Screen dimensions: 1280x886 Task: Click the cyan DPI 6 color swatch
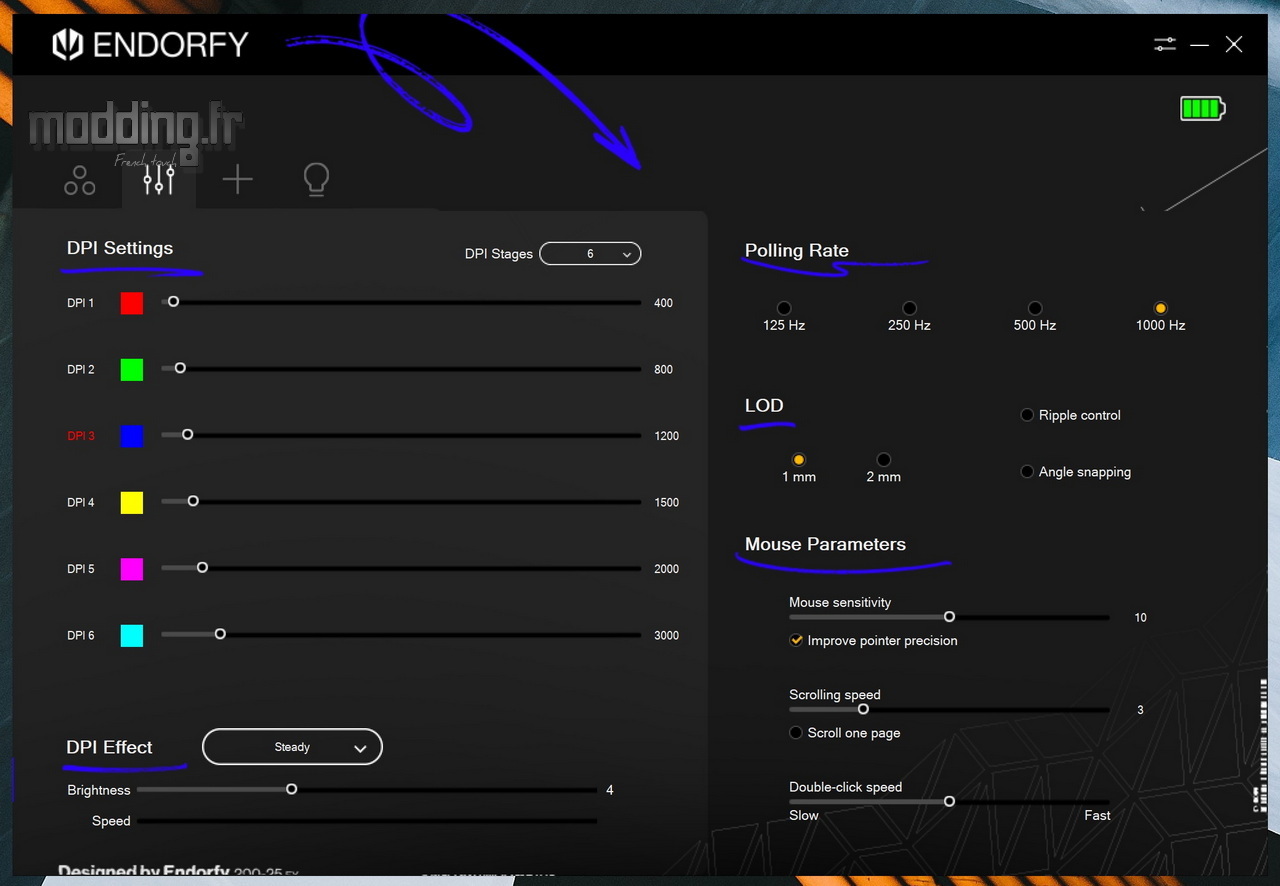point(132,635)
